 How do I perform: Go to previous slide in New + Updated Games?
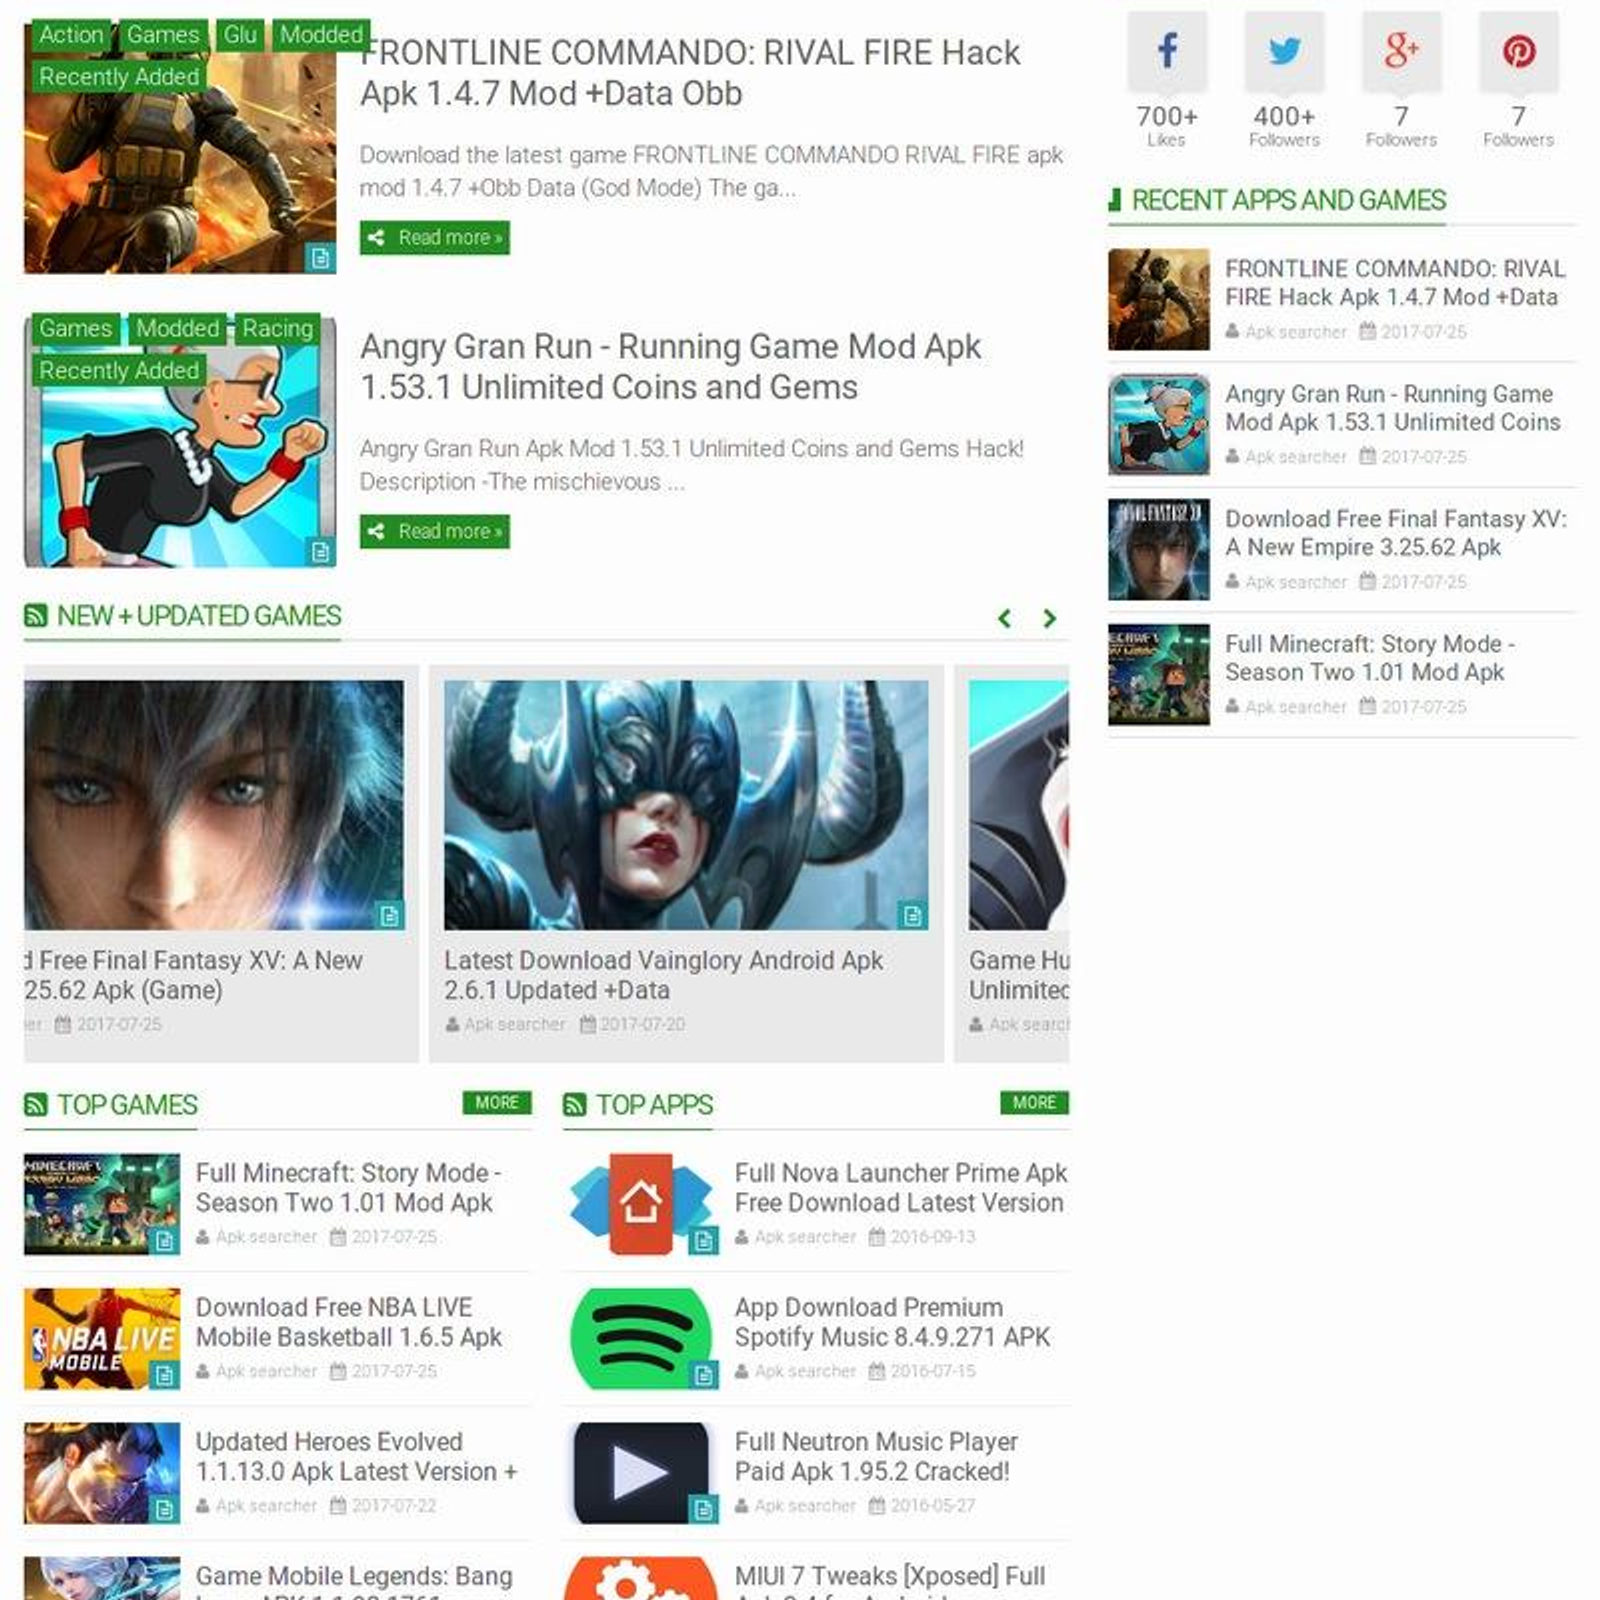click(x=1005, y=618)
